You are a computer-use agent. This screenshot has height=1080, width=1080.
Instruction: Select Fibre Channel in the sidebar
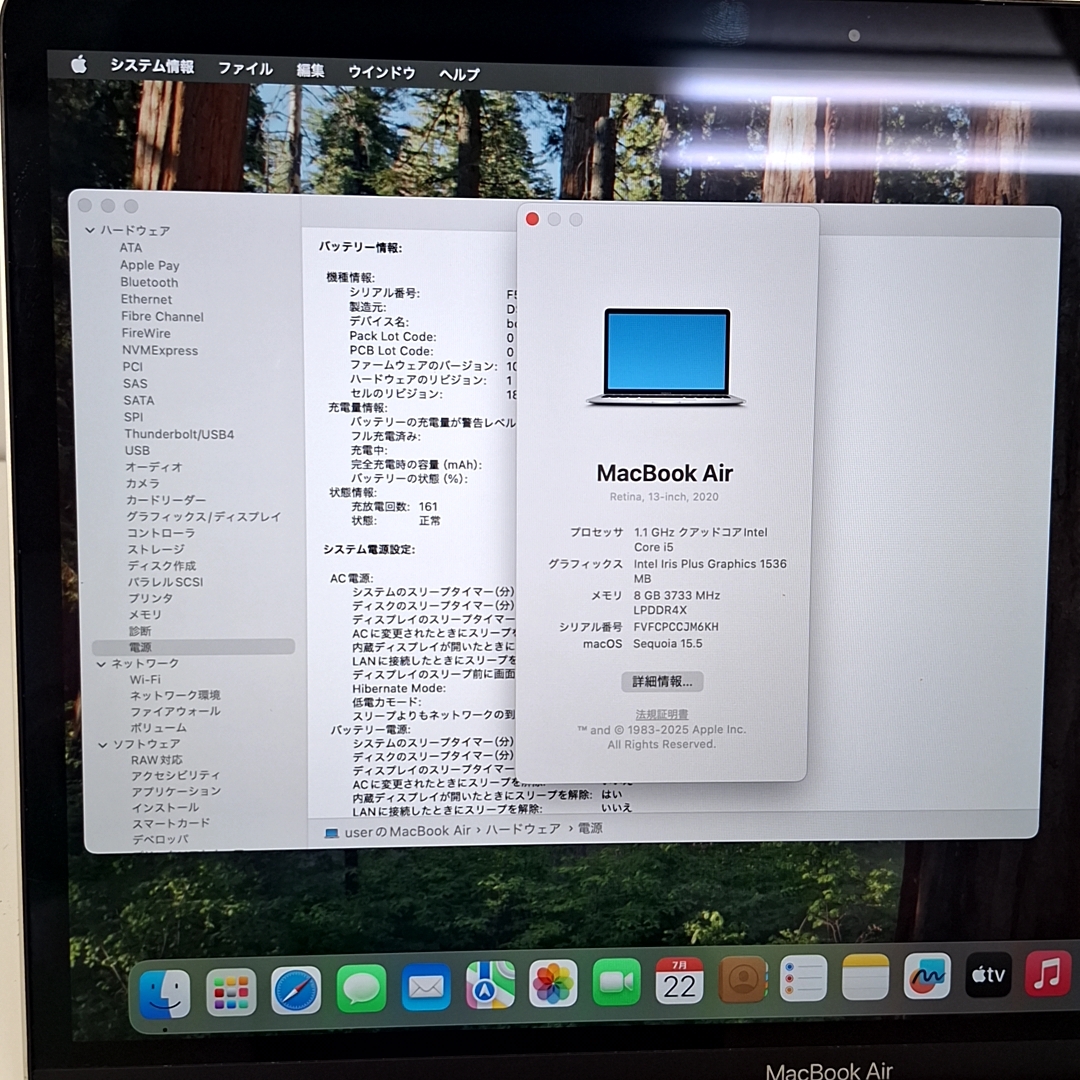[163, 317]
